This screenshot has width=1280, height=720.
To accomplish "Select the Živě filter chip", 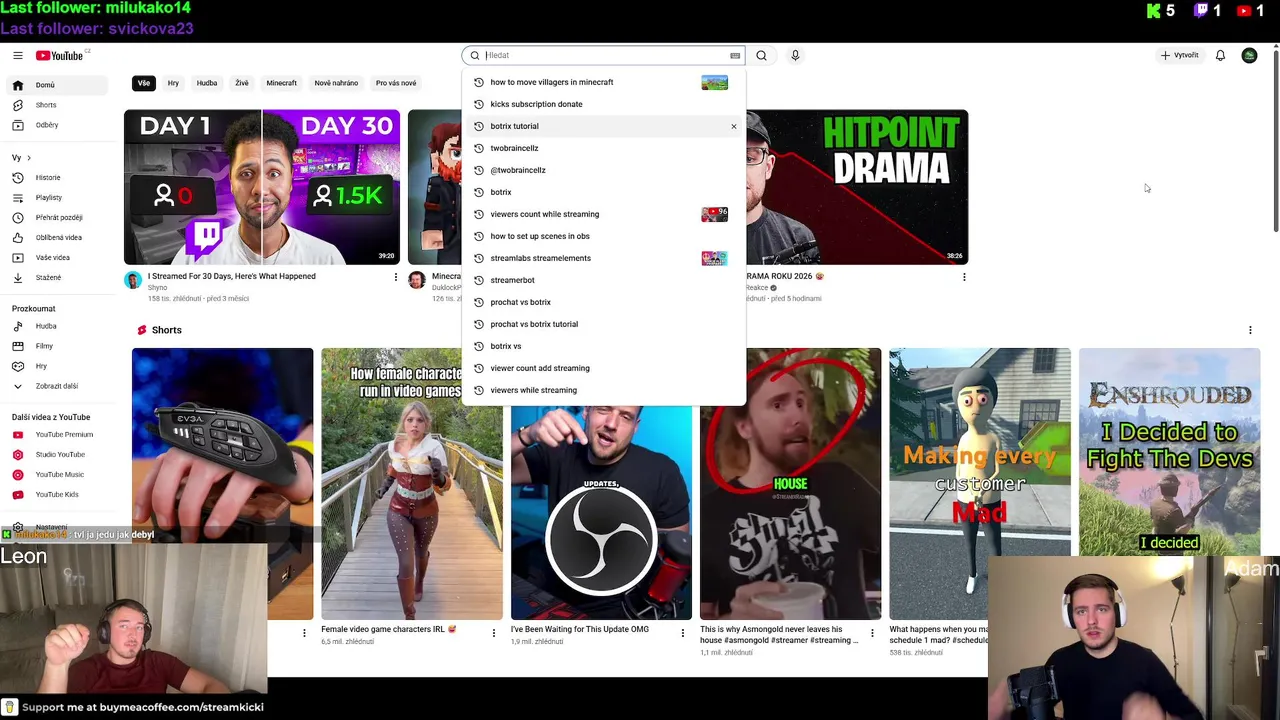I will pos(242,83).
